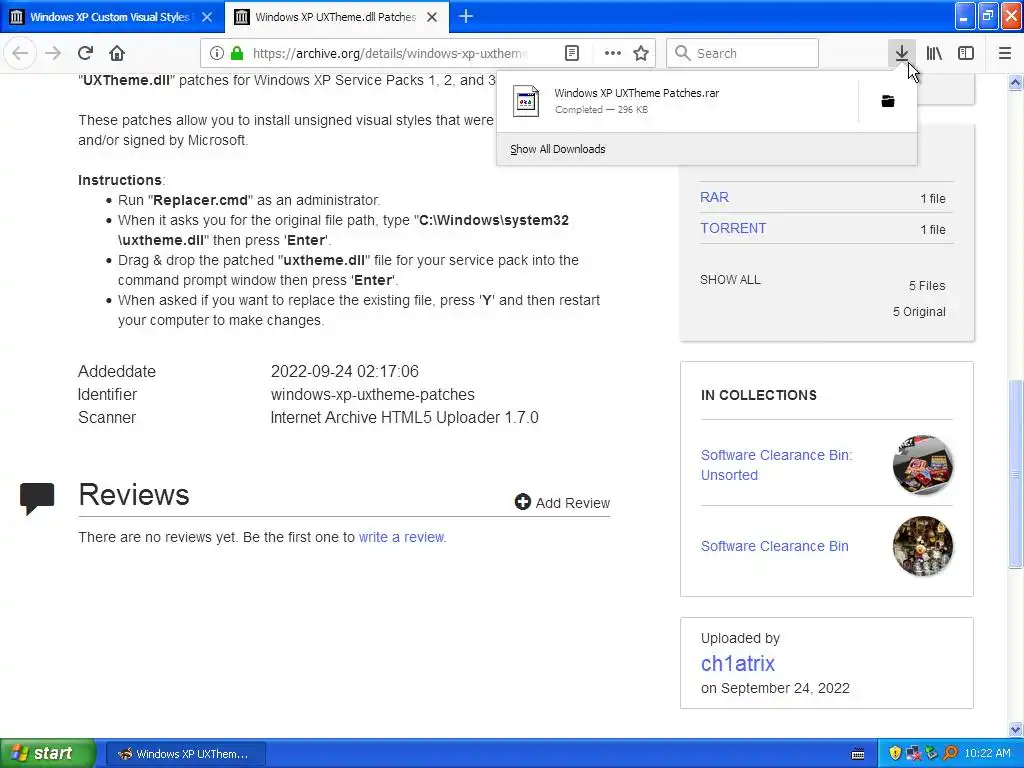The width and height of the screenshot is (1024, 768).
Task: Open page actions three-dot menu
Action: pyautogui.click(x=612, y=53)
